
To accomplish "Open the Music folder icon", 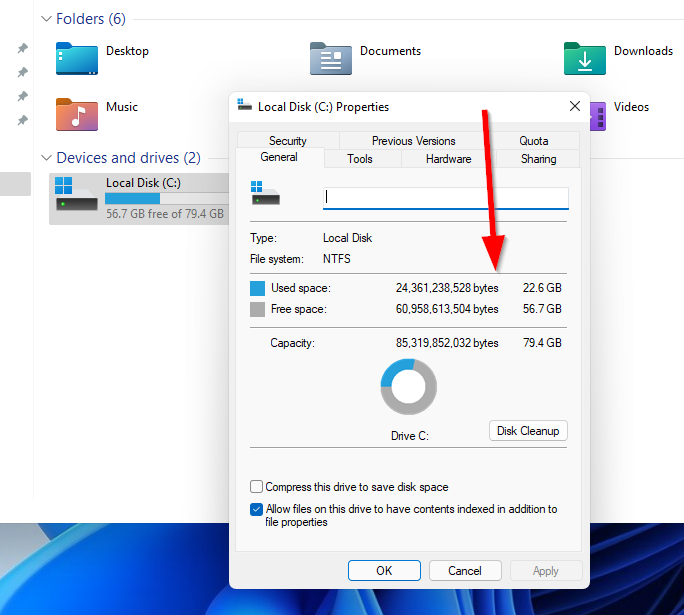I will tap(77, 114).
